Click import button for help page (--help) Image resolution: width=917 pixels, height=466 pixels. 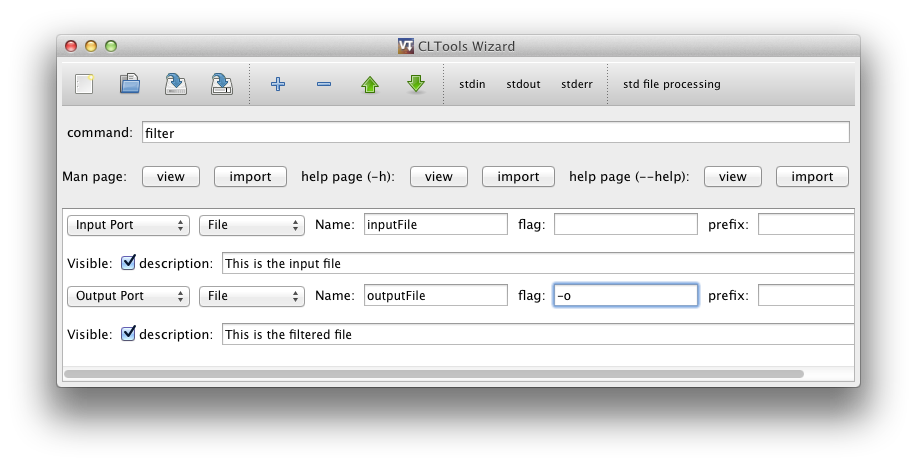pyautogui.click(x=812, y=177)
